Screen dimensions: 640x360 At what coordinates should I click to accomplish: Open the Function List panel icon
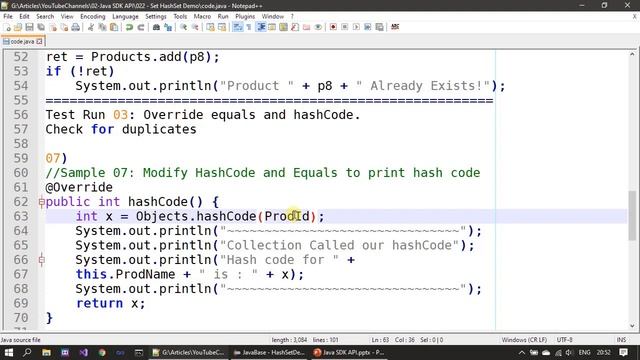[x=295, y=27]
